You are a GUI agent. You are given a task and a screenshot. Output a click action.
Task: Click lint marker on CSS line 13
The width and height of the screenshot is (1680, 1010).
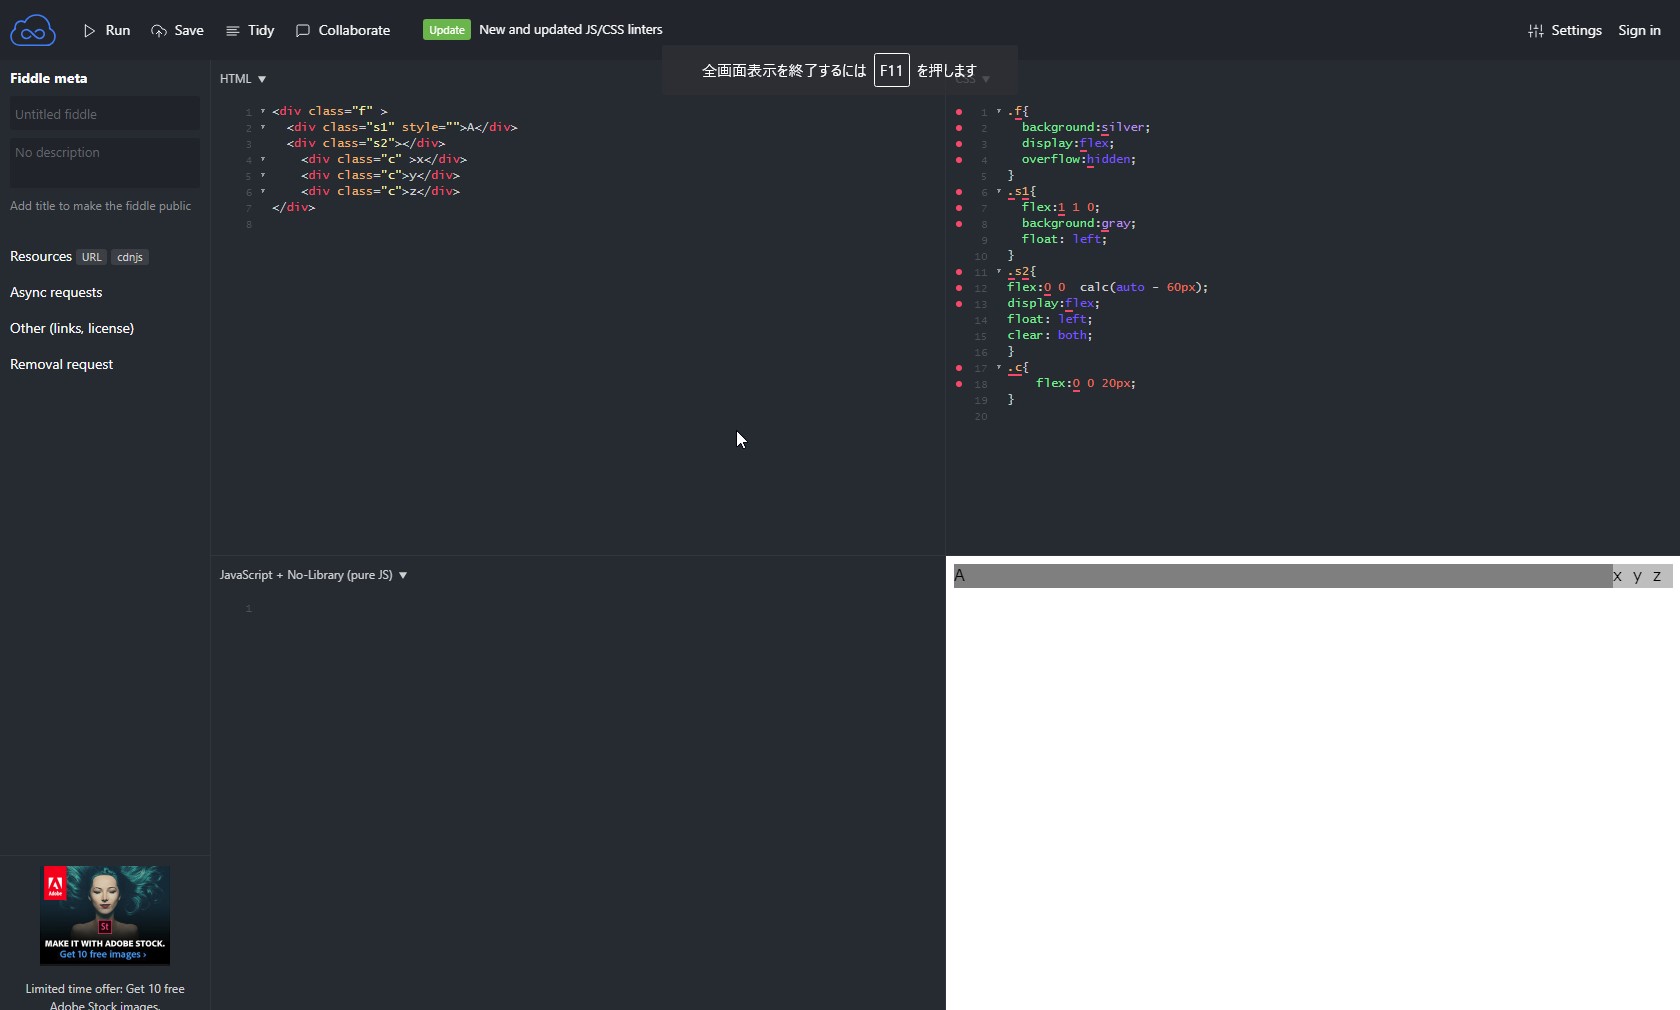(x=959, y=304)
